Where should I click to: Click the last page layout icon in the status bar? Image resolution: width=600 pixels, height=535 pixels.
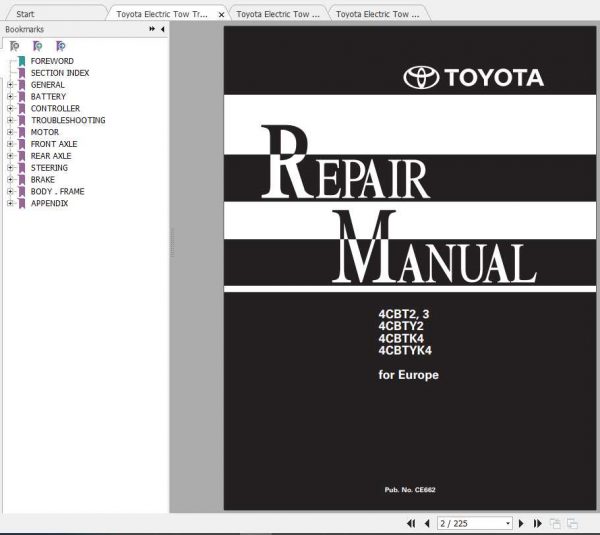tap(572, 523)
